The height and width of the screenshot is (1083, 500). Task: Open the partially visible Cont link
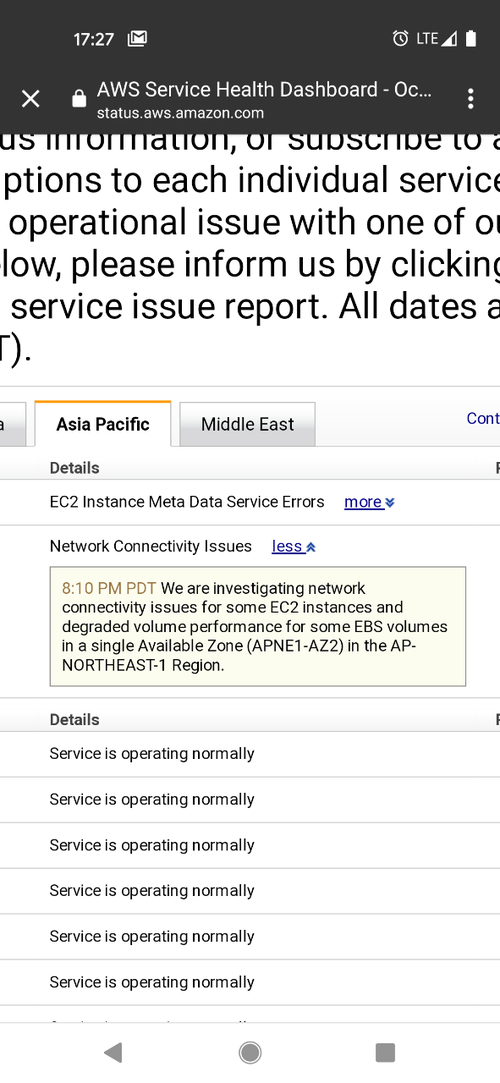[x=483, y=418]
